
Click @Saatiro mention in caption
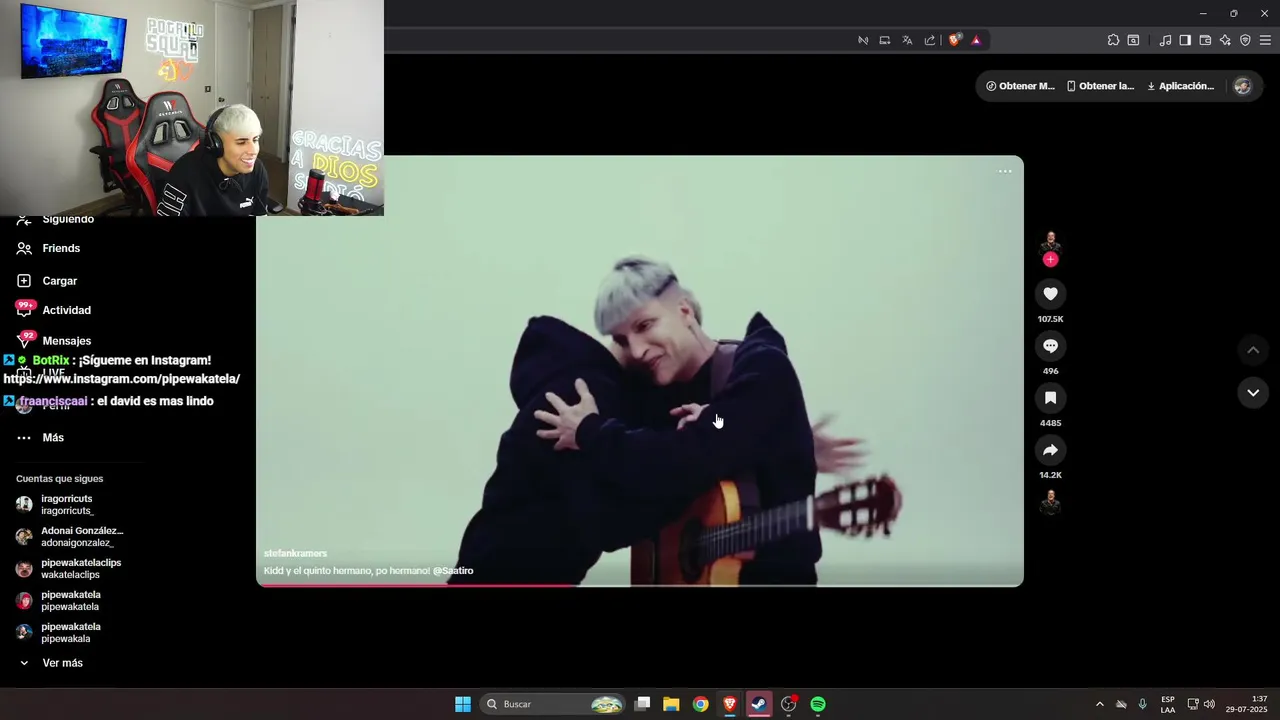tap(453, 571)
